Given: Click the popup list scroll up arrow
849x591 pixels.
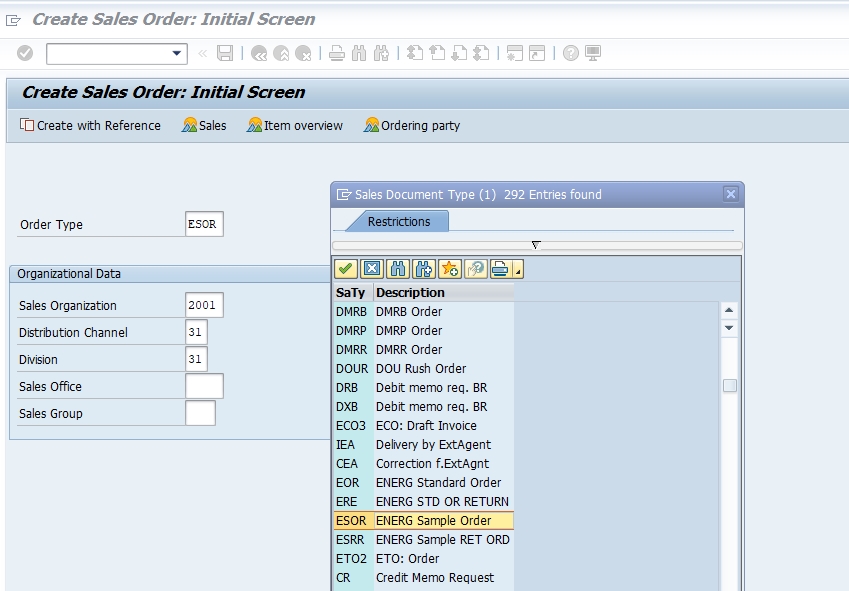Looking at the screenshot, I should click(x=729, y=310).
